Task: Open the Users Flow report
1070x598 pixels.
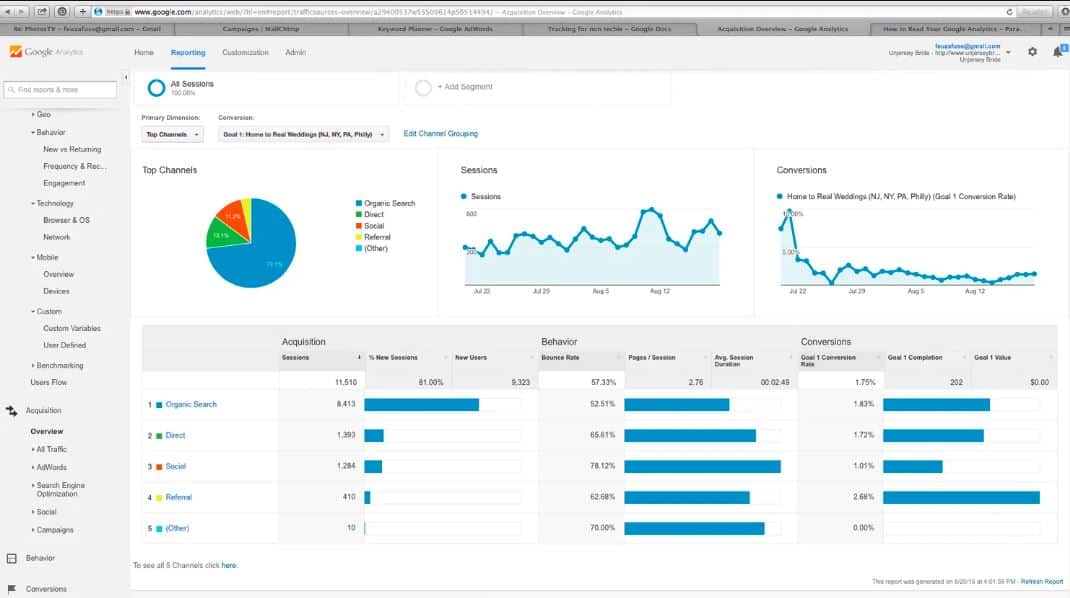Action: [48, 382]
